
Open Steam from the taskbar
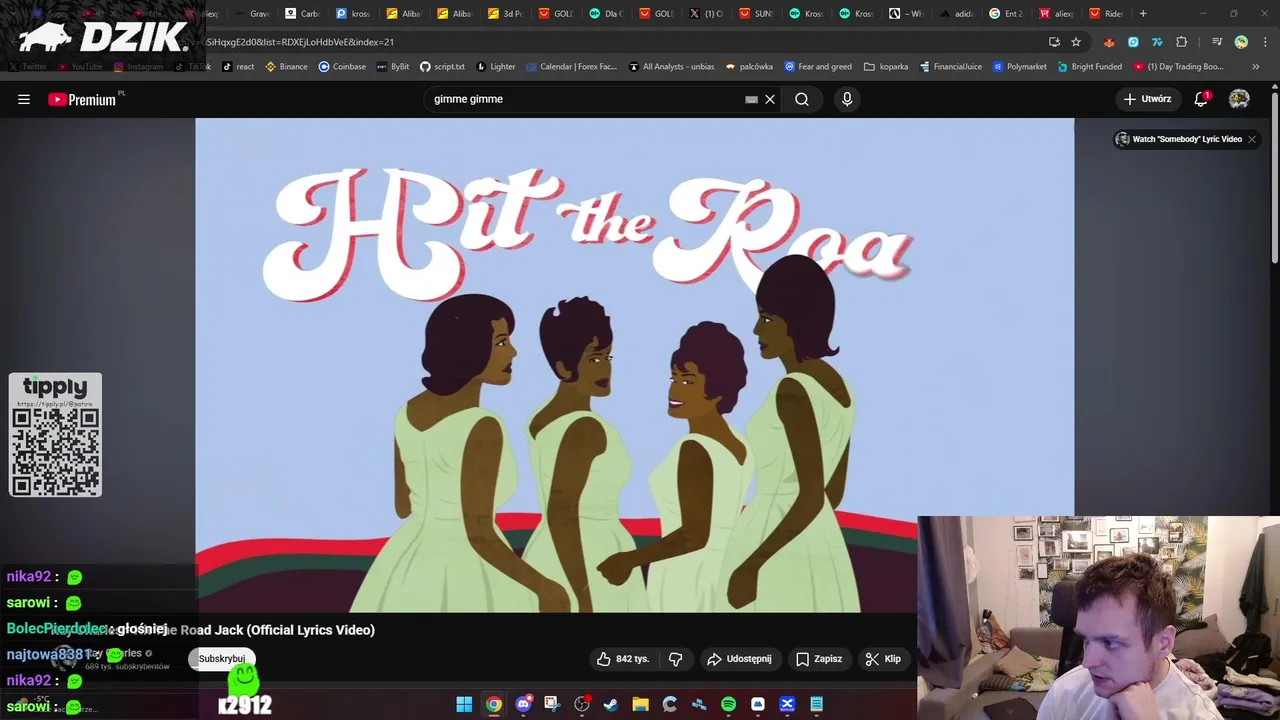pyautogui.click(x=611, y=704)
